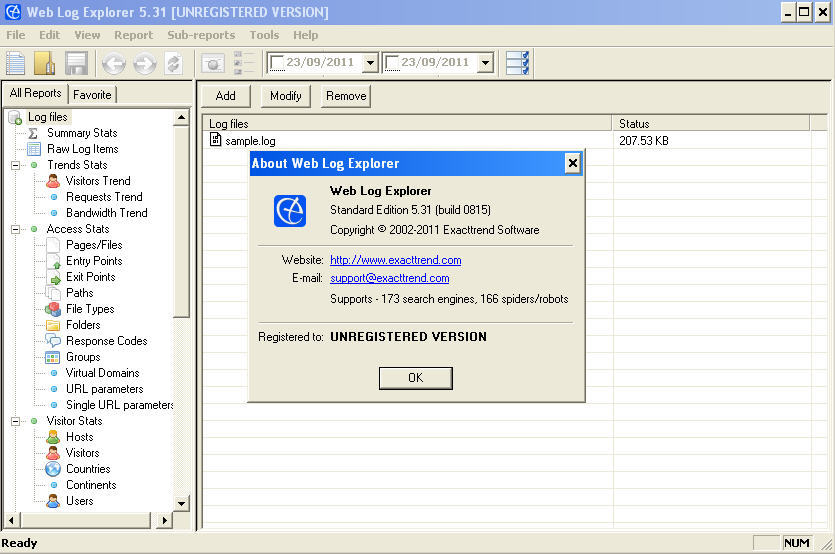Click the horizontal scrollbar right arrow
The image size is (835, 554).
tap(165, 520)
